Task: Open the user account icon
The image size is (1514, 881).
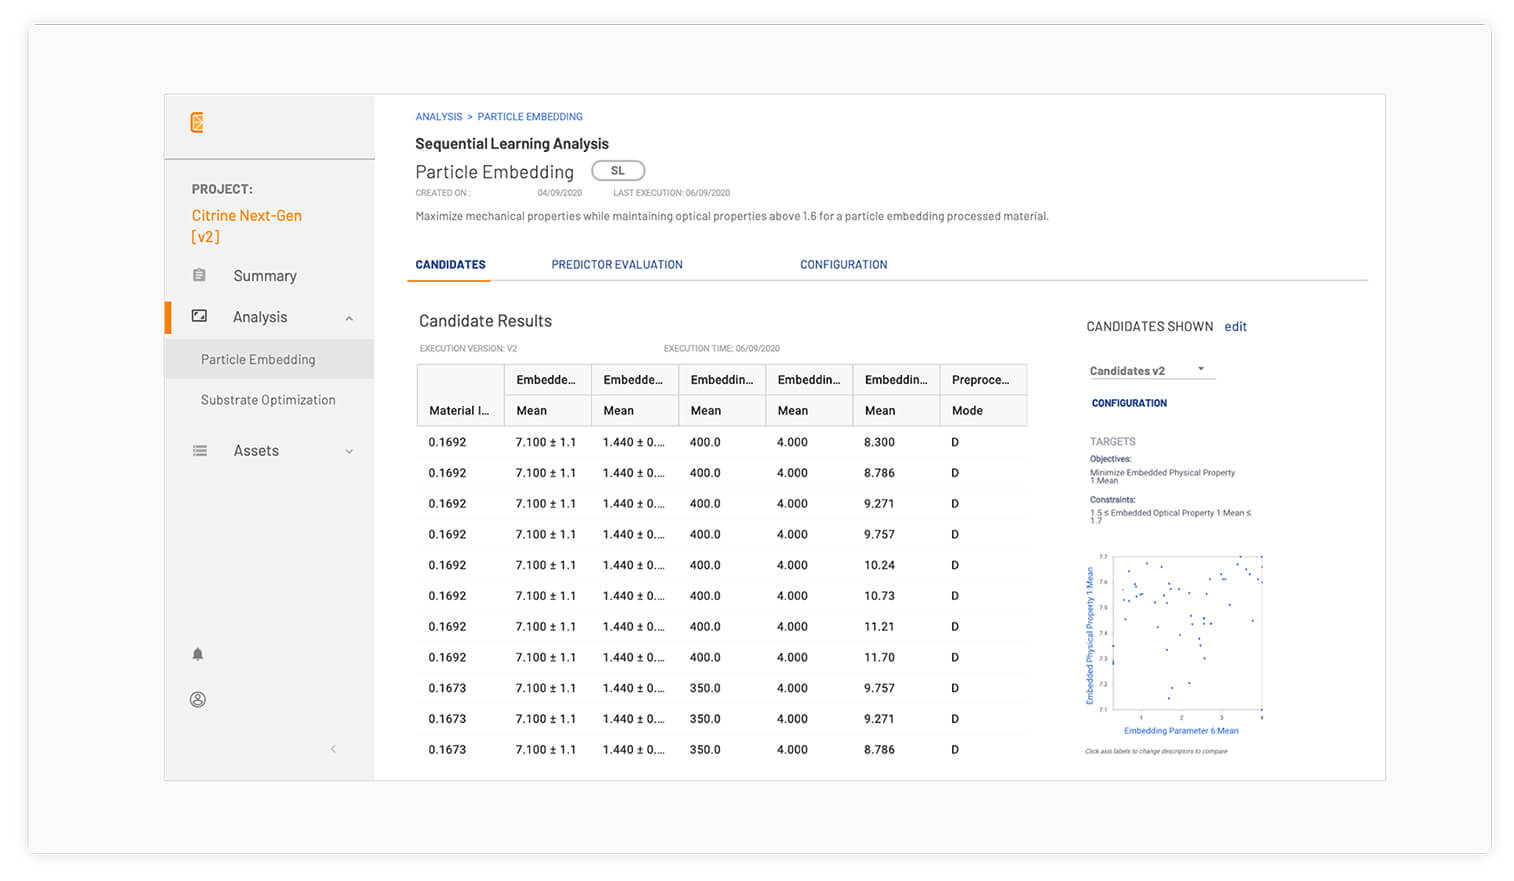Action: (198, 700)
